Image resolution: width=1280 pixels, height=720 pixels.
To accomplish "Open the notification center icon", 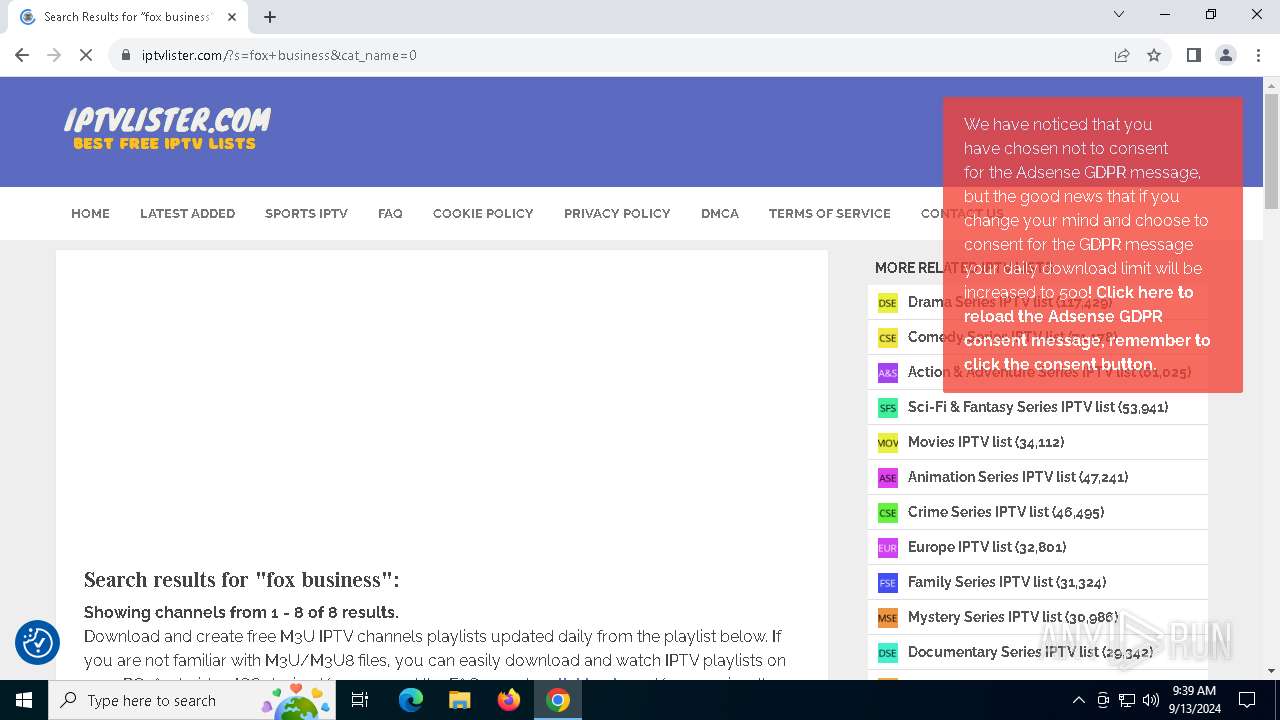I will [x=1247, y=700].
